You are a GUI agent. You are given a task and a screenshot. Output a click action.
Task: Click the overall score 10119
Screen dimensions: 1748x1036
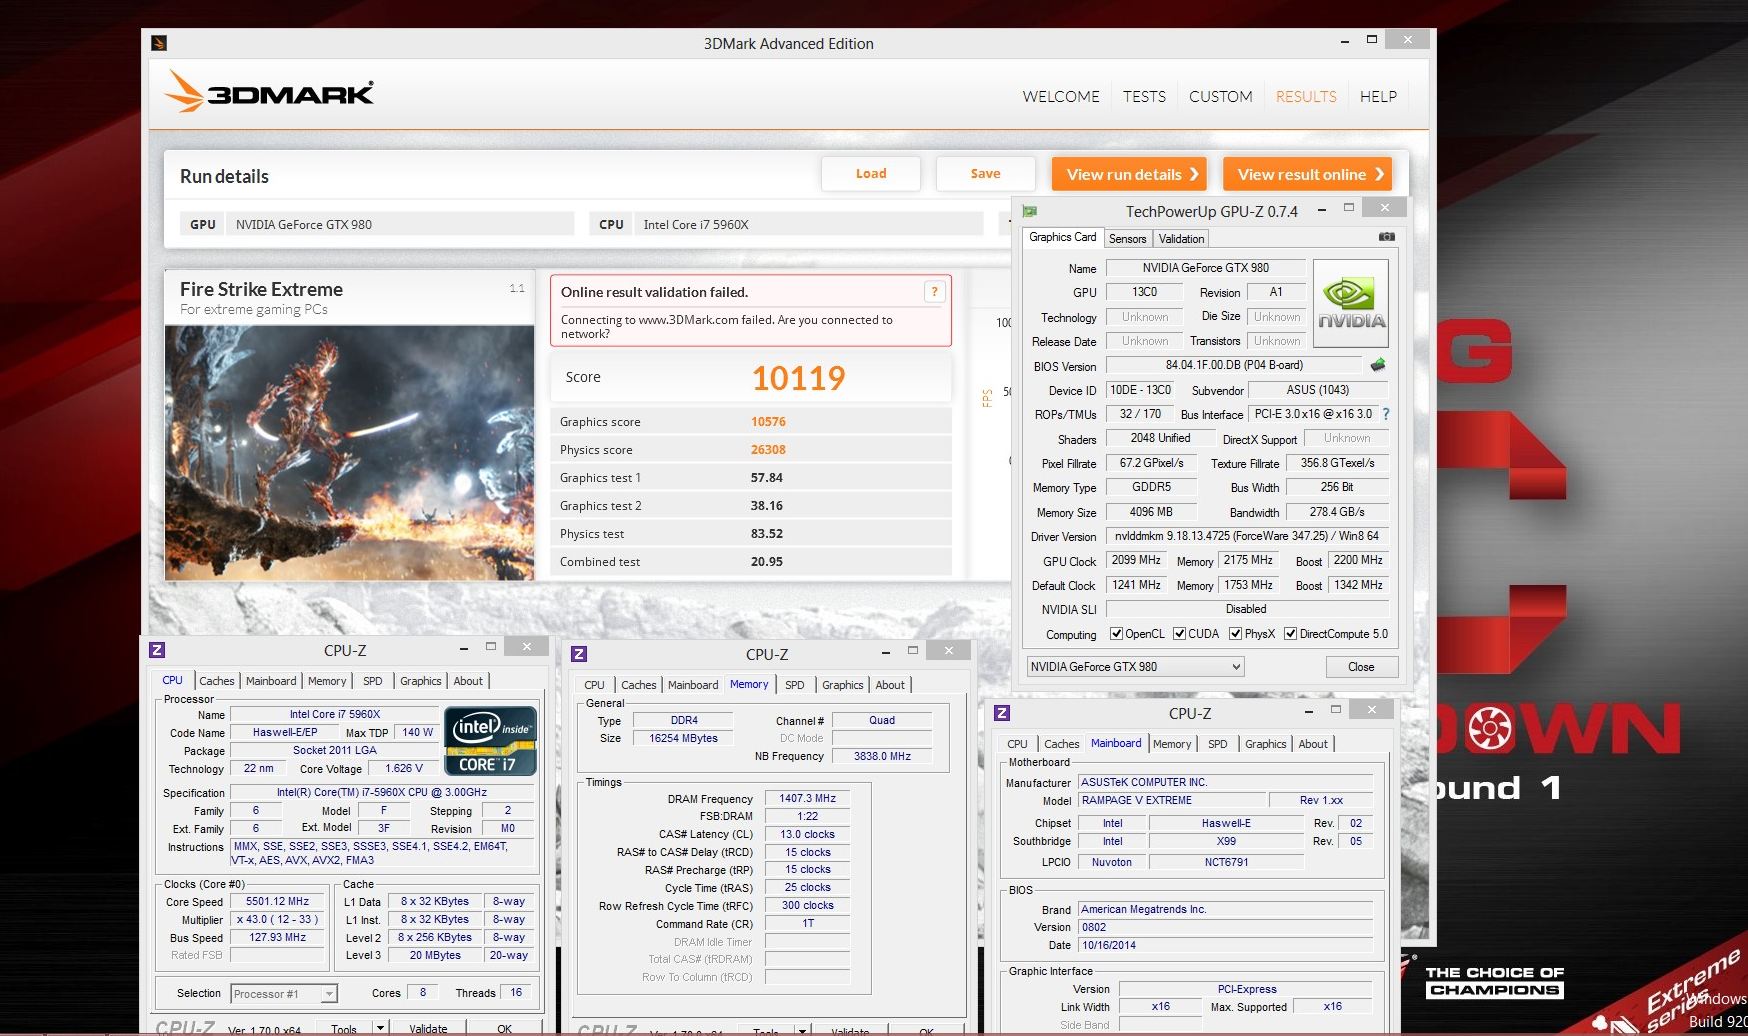pos(798,378)
